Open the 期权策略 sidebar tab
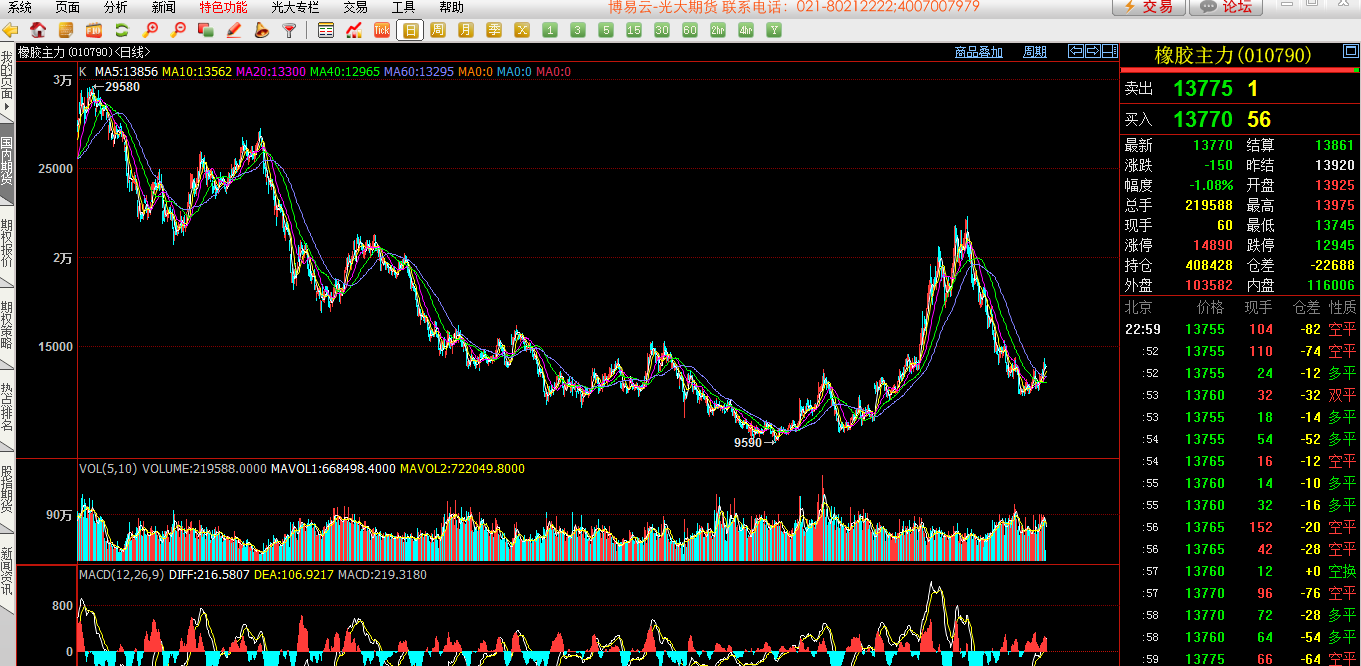The height and width of the screenshot is (666, 1361). tap(7, 326)
